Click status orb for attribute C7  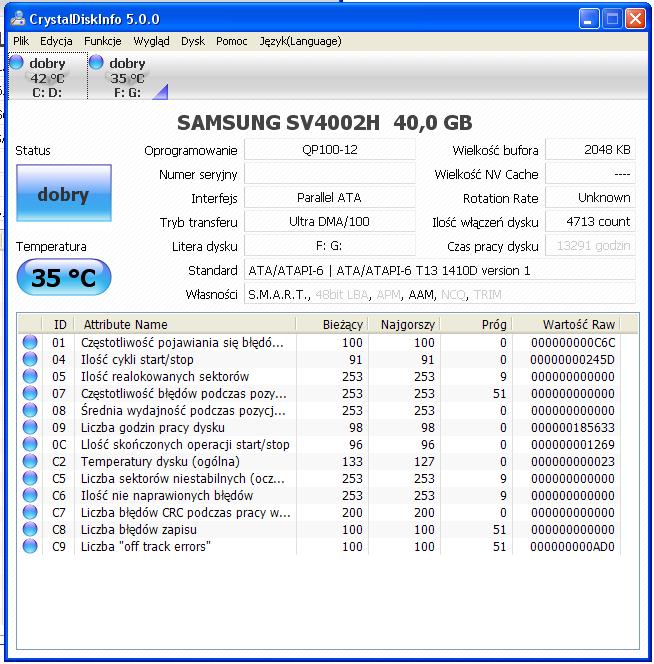[30, 512]
